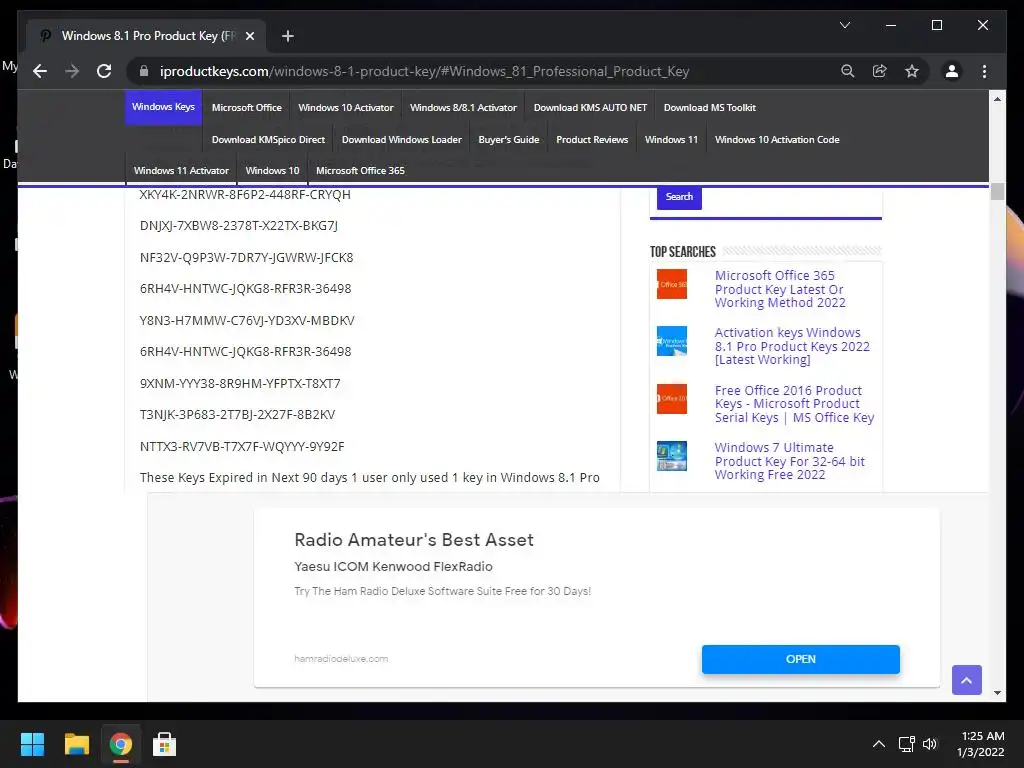Click hamradiodeluxe.com ad link

click(341, 659)
